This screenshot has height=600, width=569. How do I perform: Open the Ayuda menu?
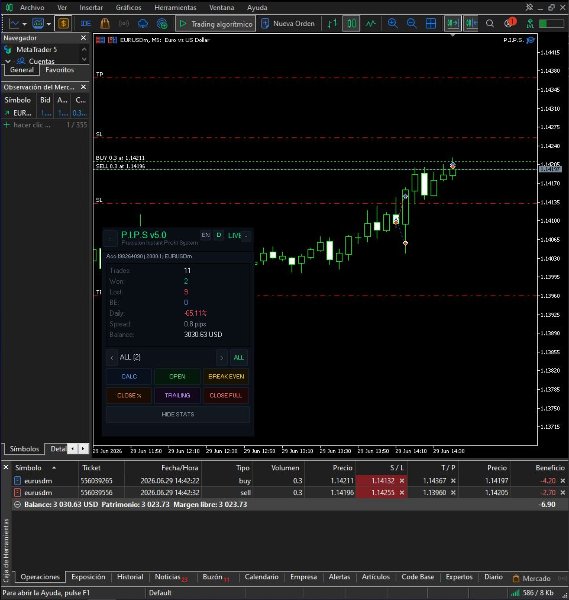click(x=257, y=8)
